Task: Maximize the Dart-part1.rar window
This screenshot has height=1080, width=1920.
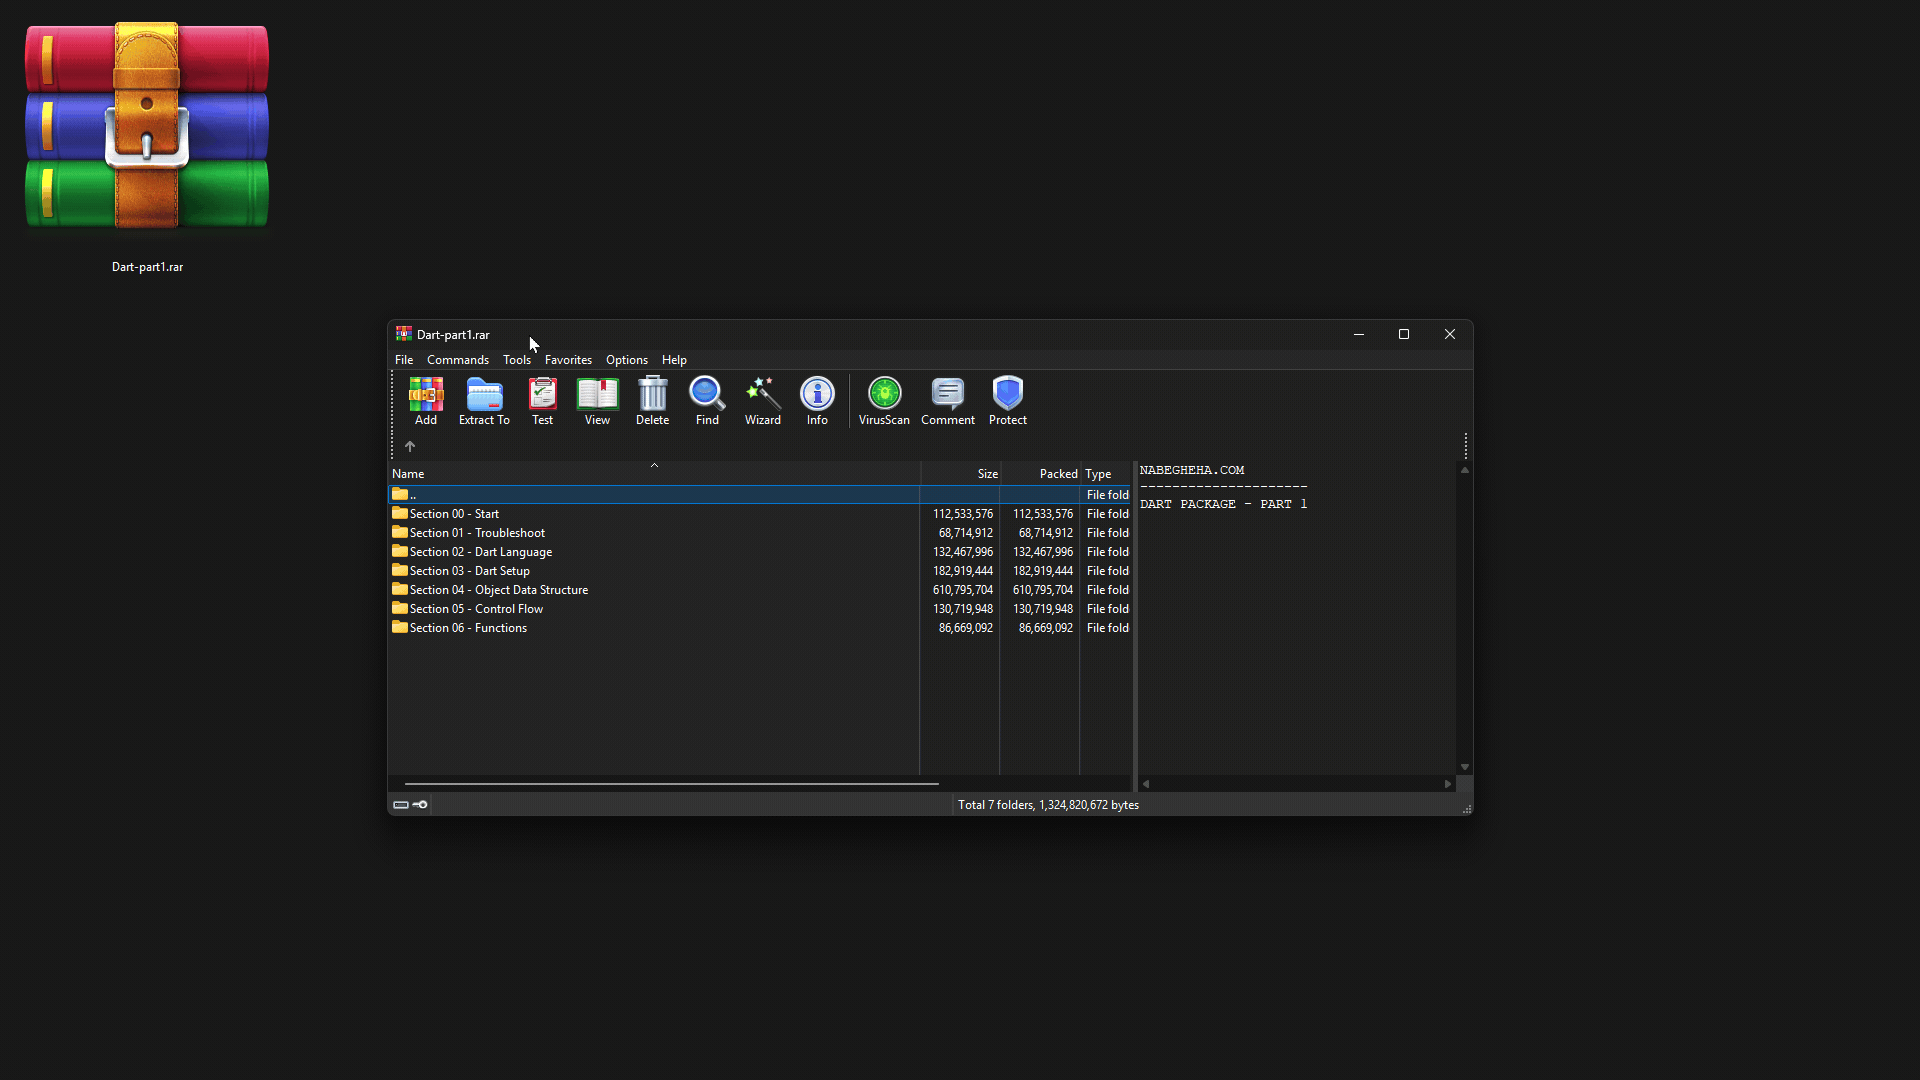Action: (x=1404, y=334)
